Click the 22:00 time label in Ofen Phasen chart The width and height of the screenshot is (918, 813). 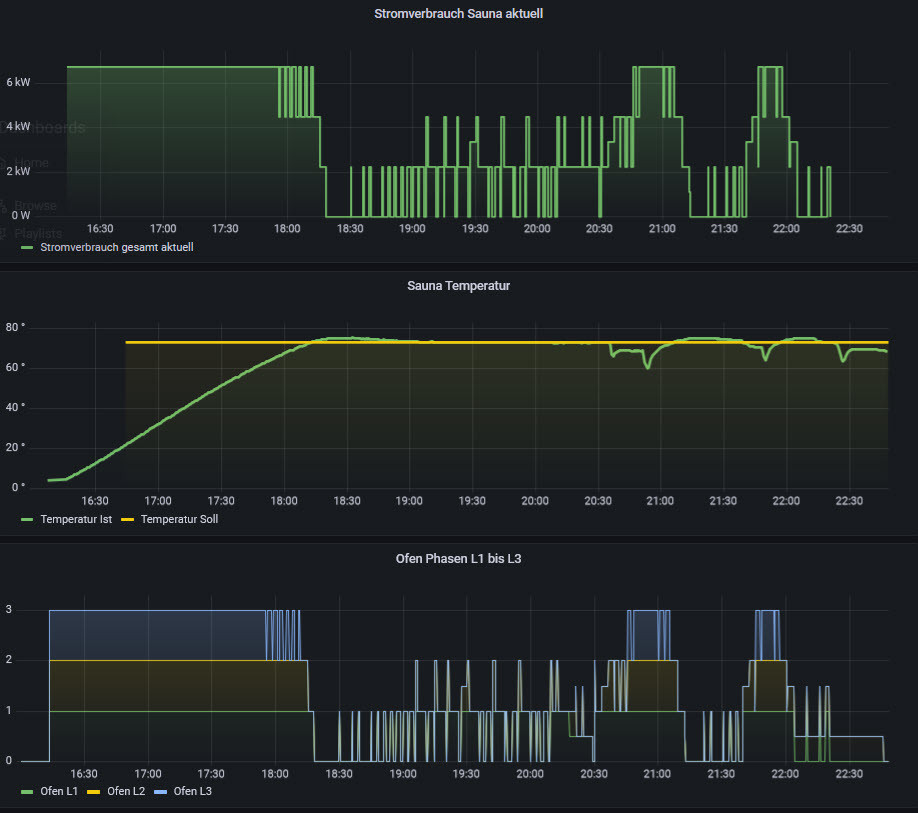(x=785, y=774)
